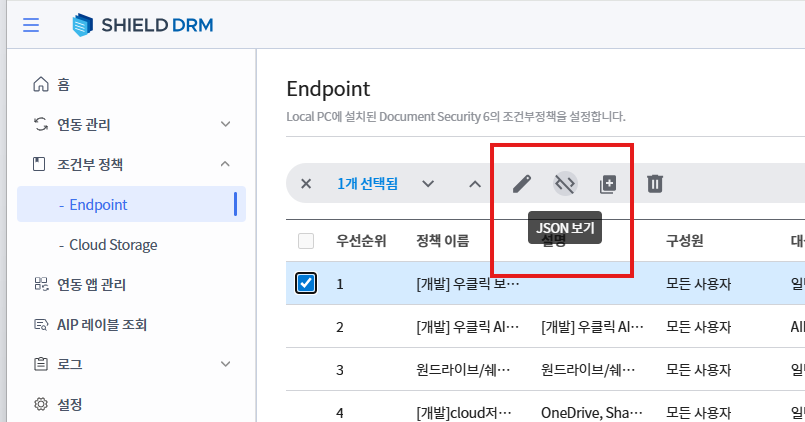Click the duplicate policy icon

click(x=608, y=183)
